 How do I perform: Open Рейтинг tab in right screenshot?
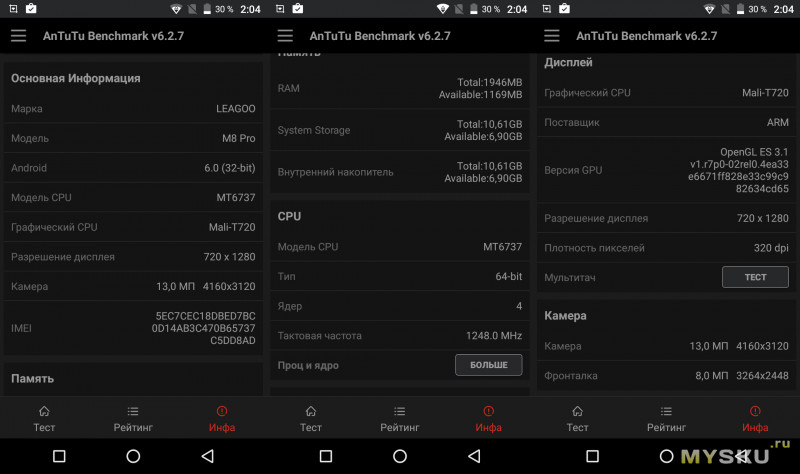(666, 419)
